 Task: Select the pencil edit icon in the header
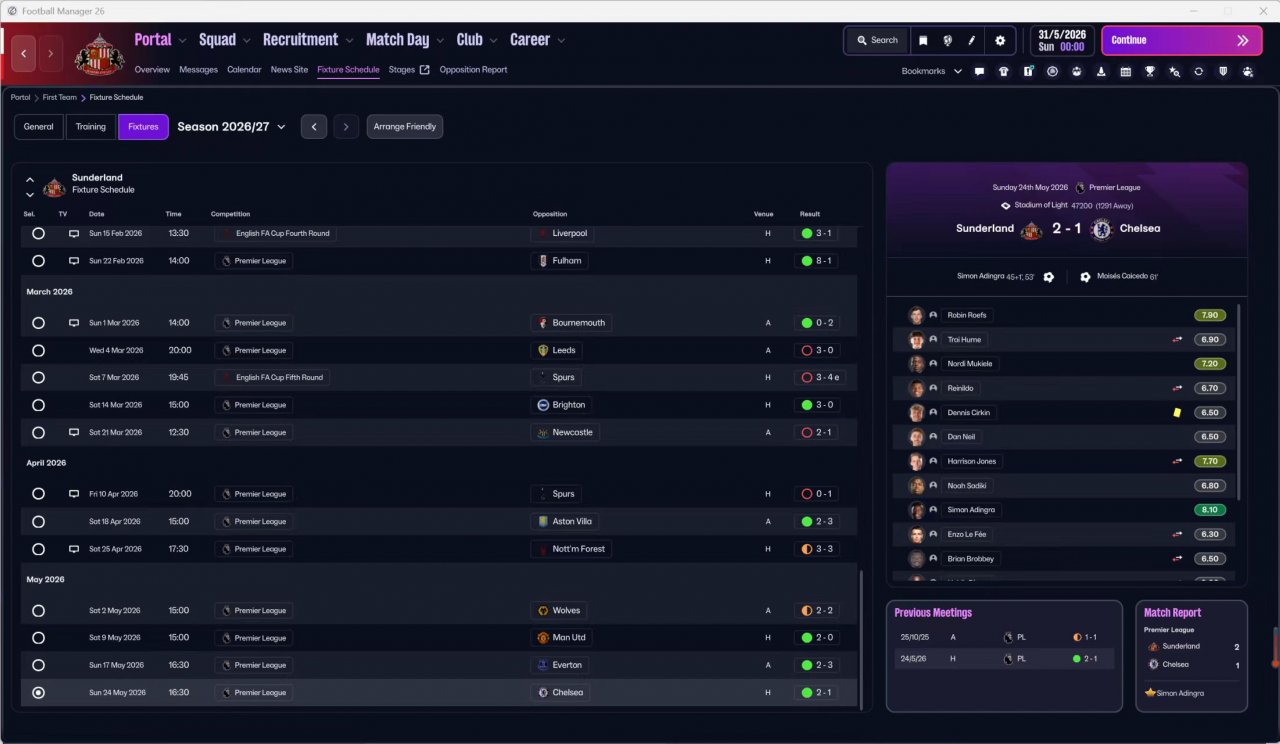pos(971,40)
